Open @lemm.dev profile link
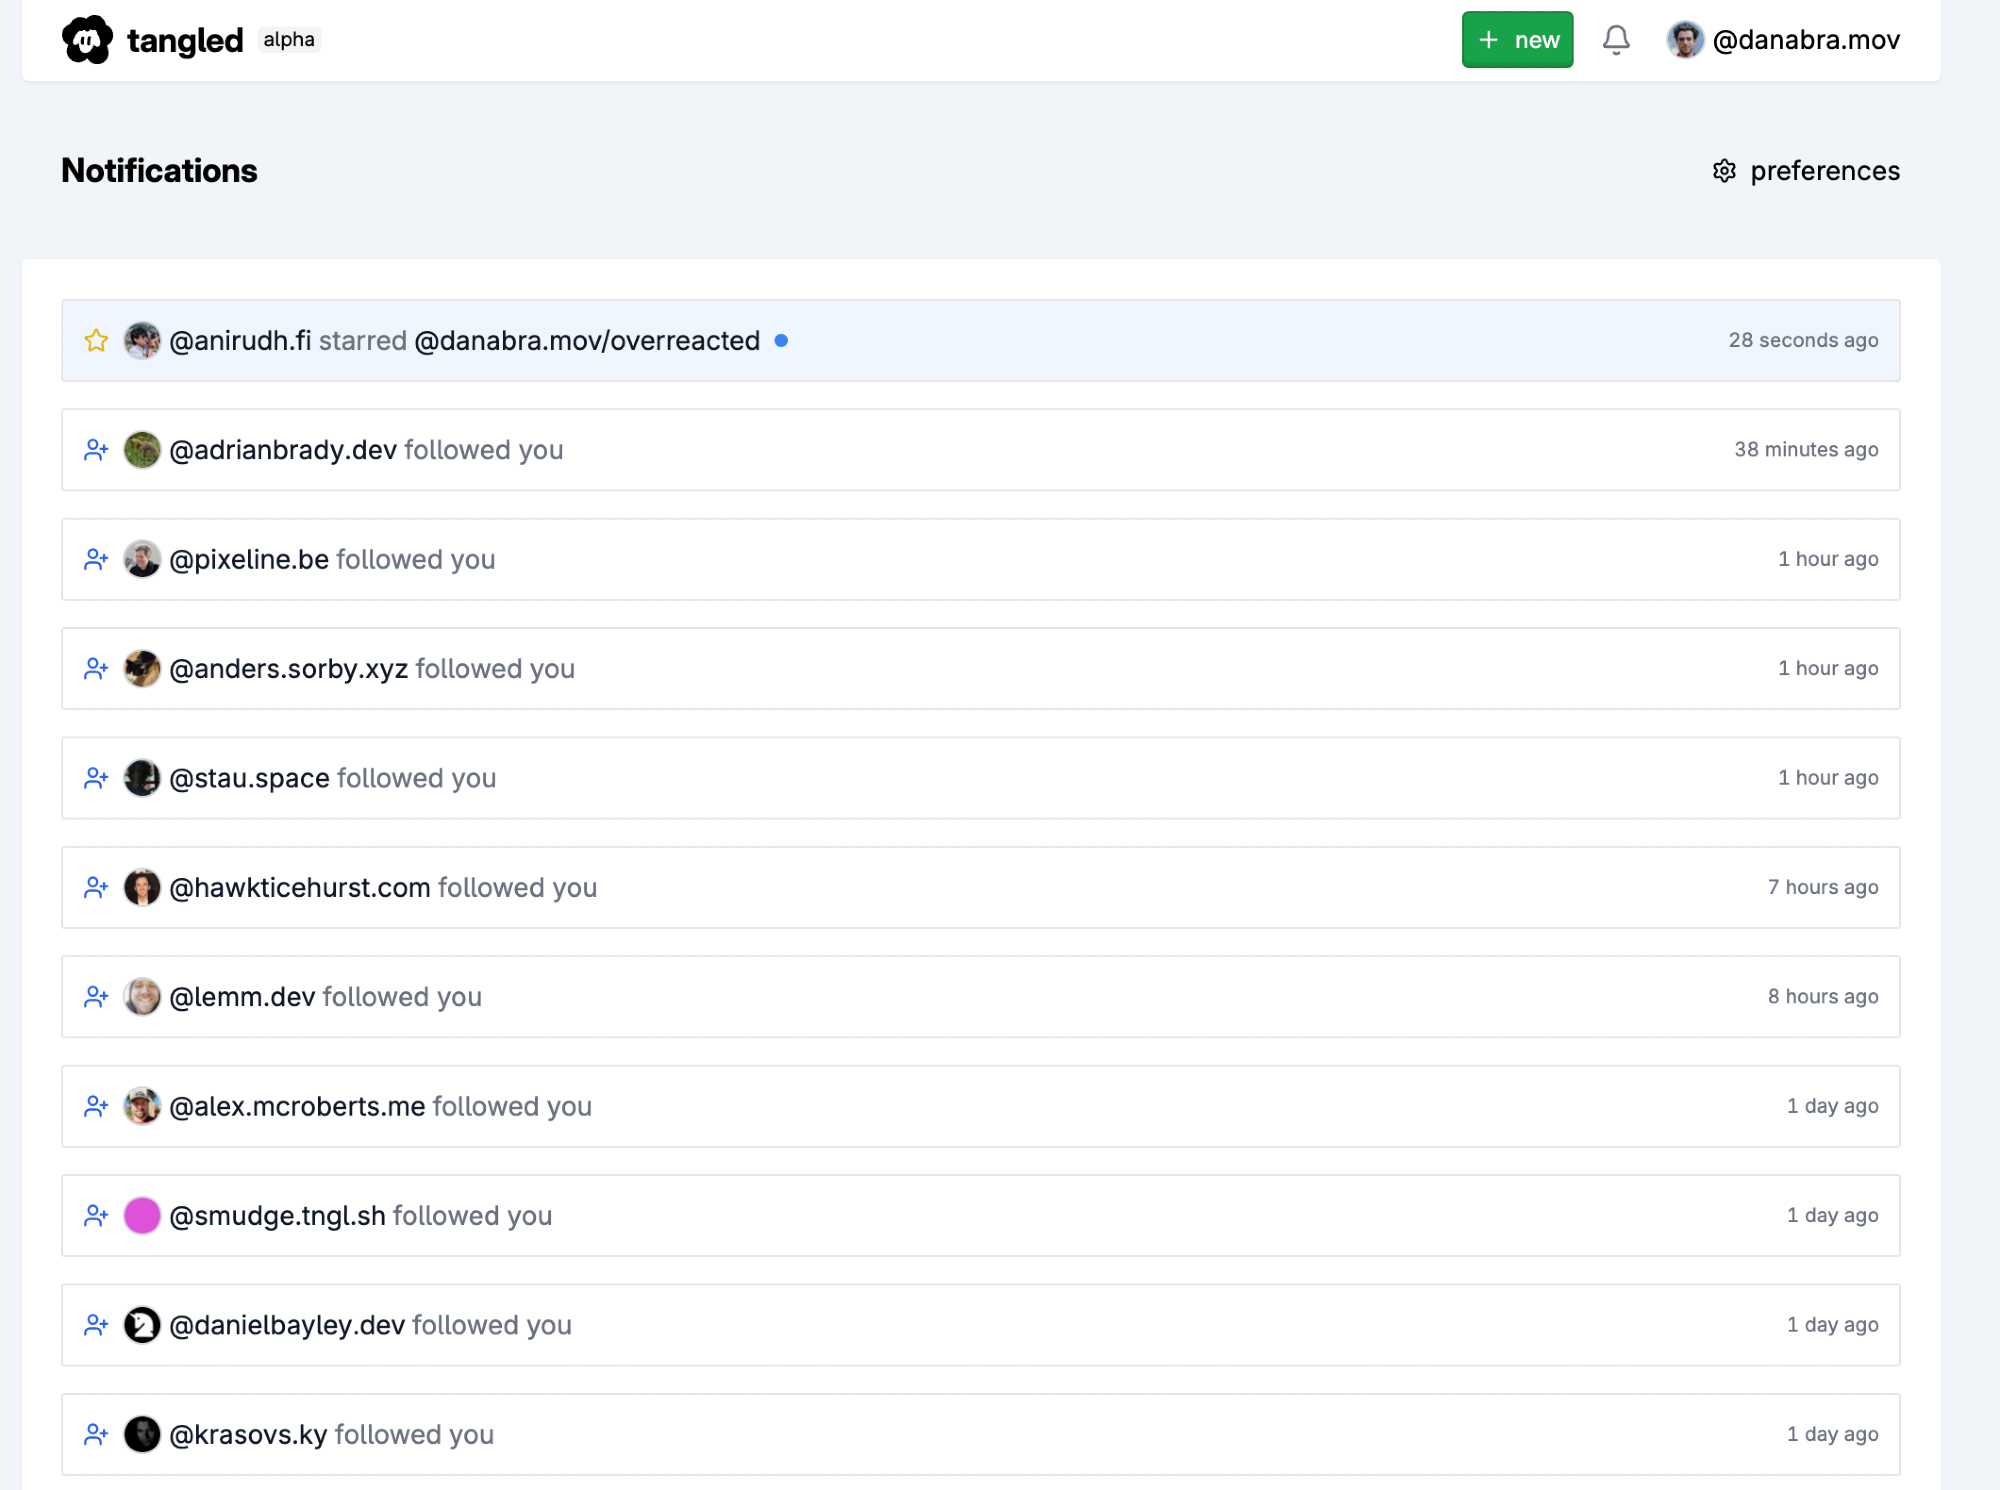This screenshot has width=2000, height=1490. [242, 997]
